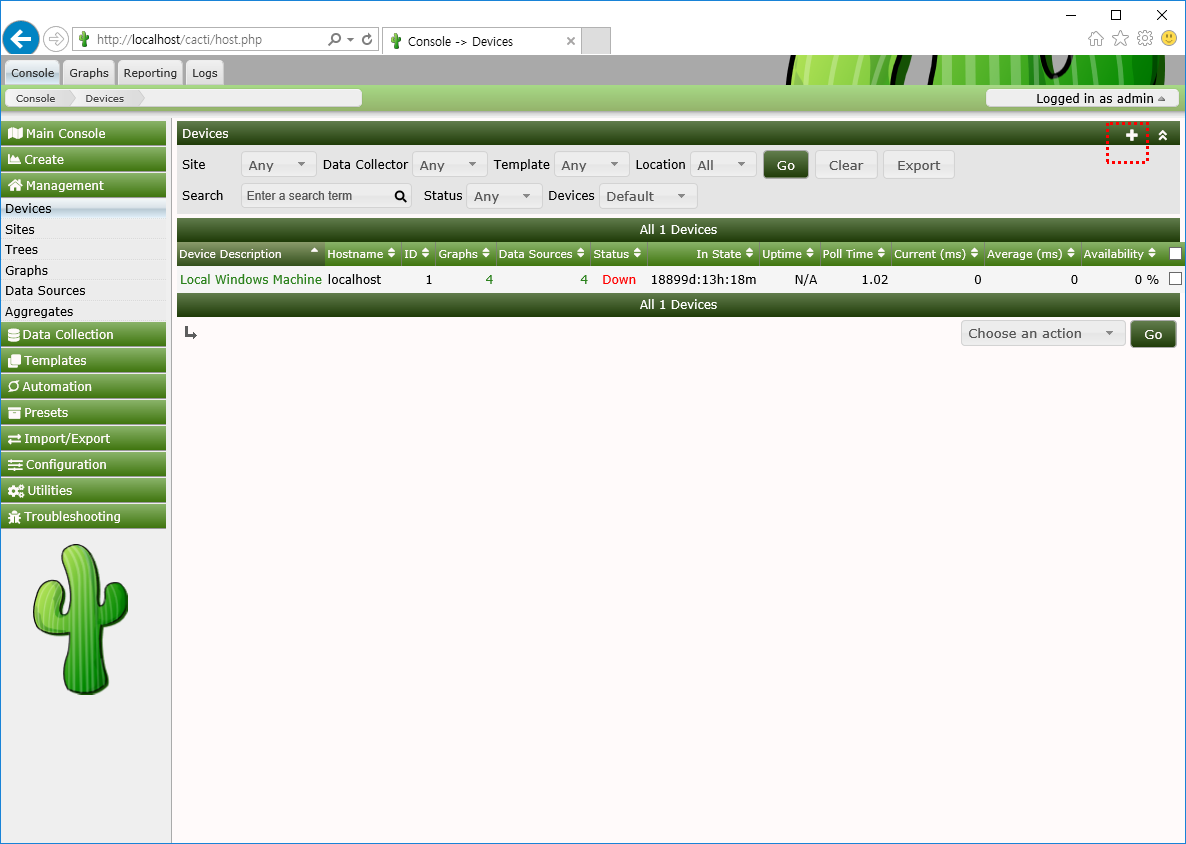Switch to the Logs tab

point(204,73)
